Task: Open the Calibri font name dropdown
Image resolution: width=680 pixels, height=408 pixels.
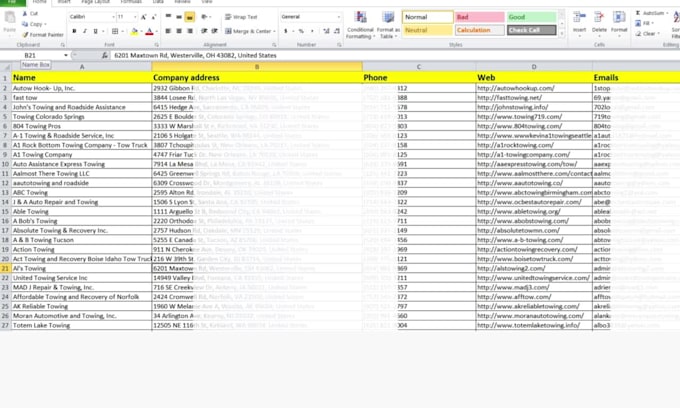Action: 114,17
